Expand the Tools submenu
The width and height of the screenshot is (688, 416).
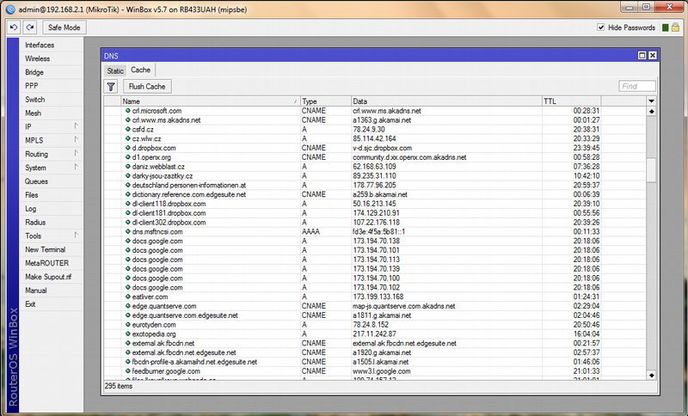tap(51, 236)
